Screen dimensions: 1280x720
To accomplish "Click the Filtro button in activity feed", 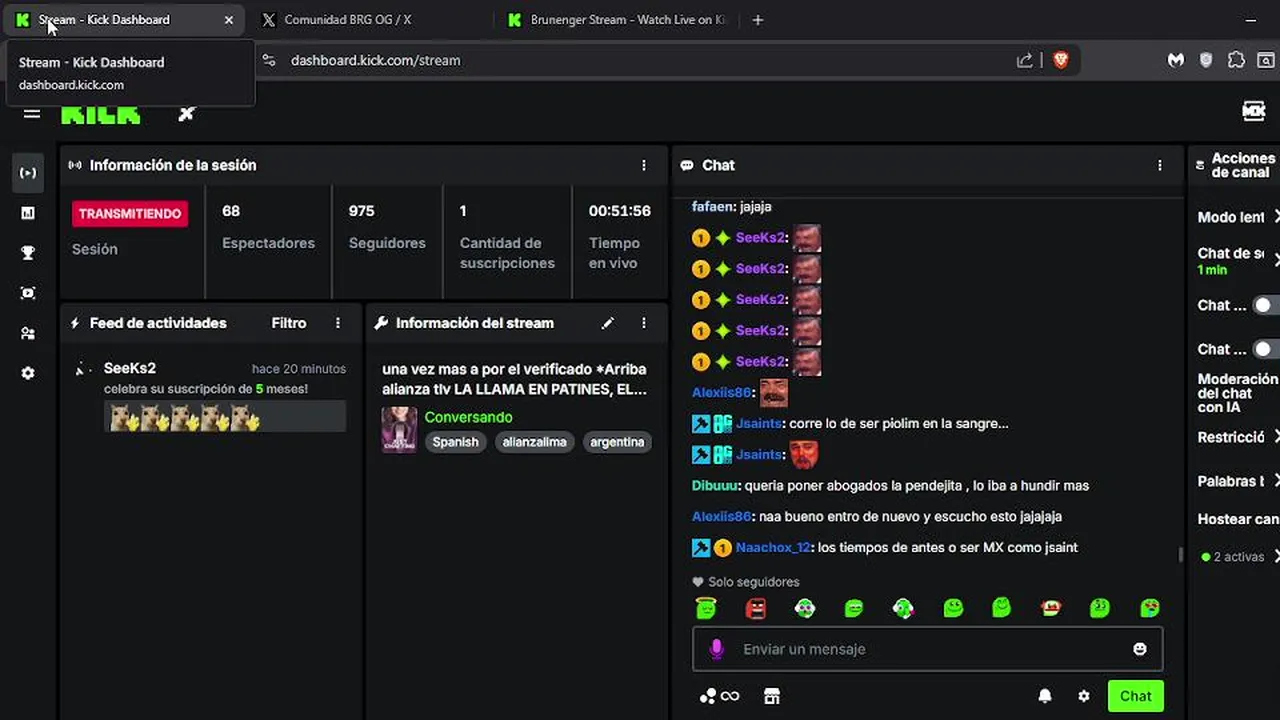I will tap(289, 323).
